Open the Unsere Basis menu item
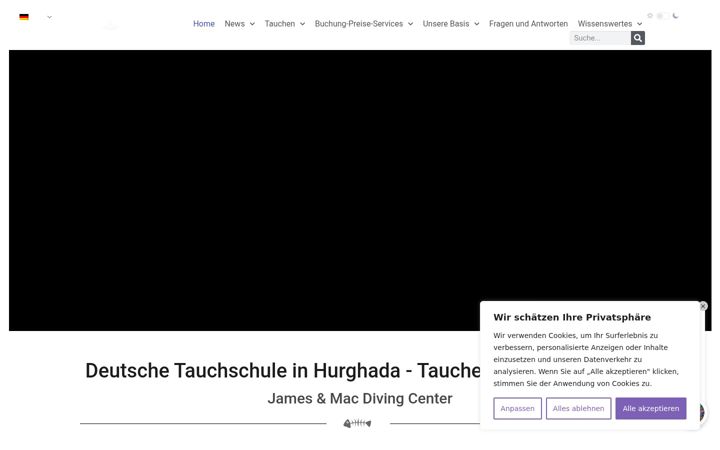720x450 pixels. click(x=446, y=24)
